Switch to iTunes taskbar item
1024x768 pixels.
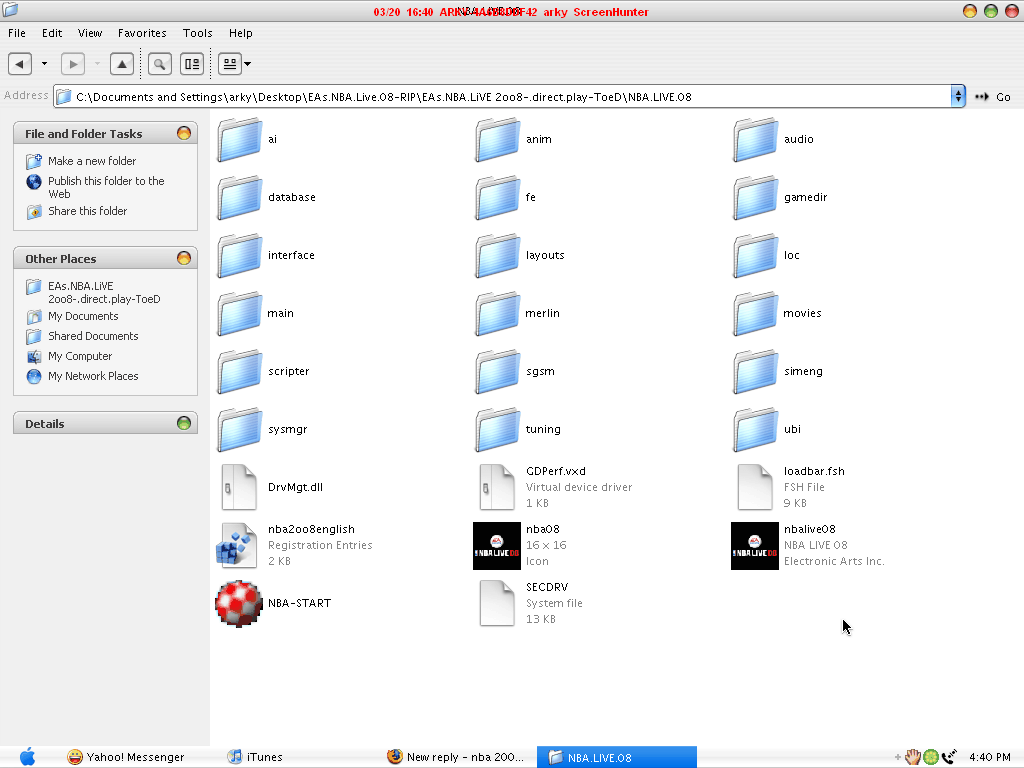tap(255, 757)
